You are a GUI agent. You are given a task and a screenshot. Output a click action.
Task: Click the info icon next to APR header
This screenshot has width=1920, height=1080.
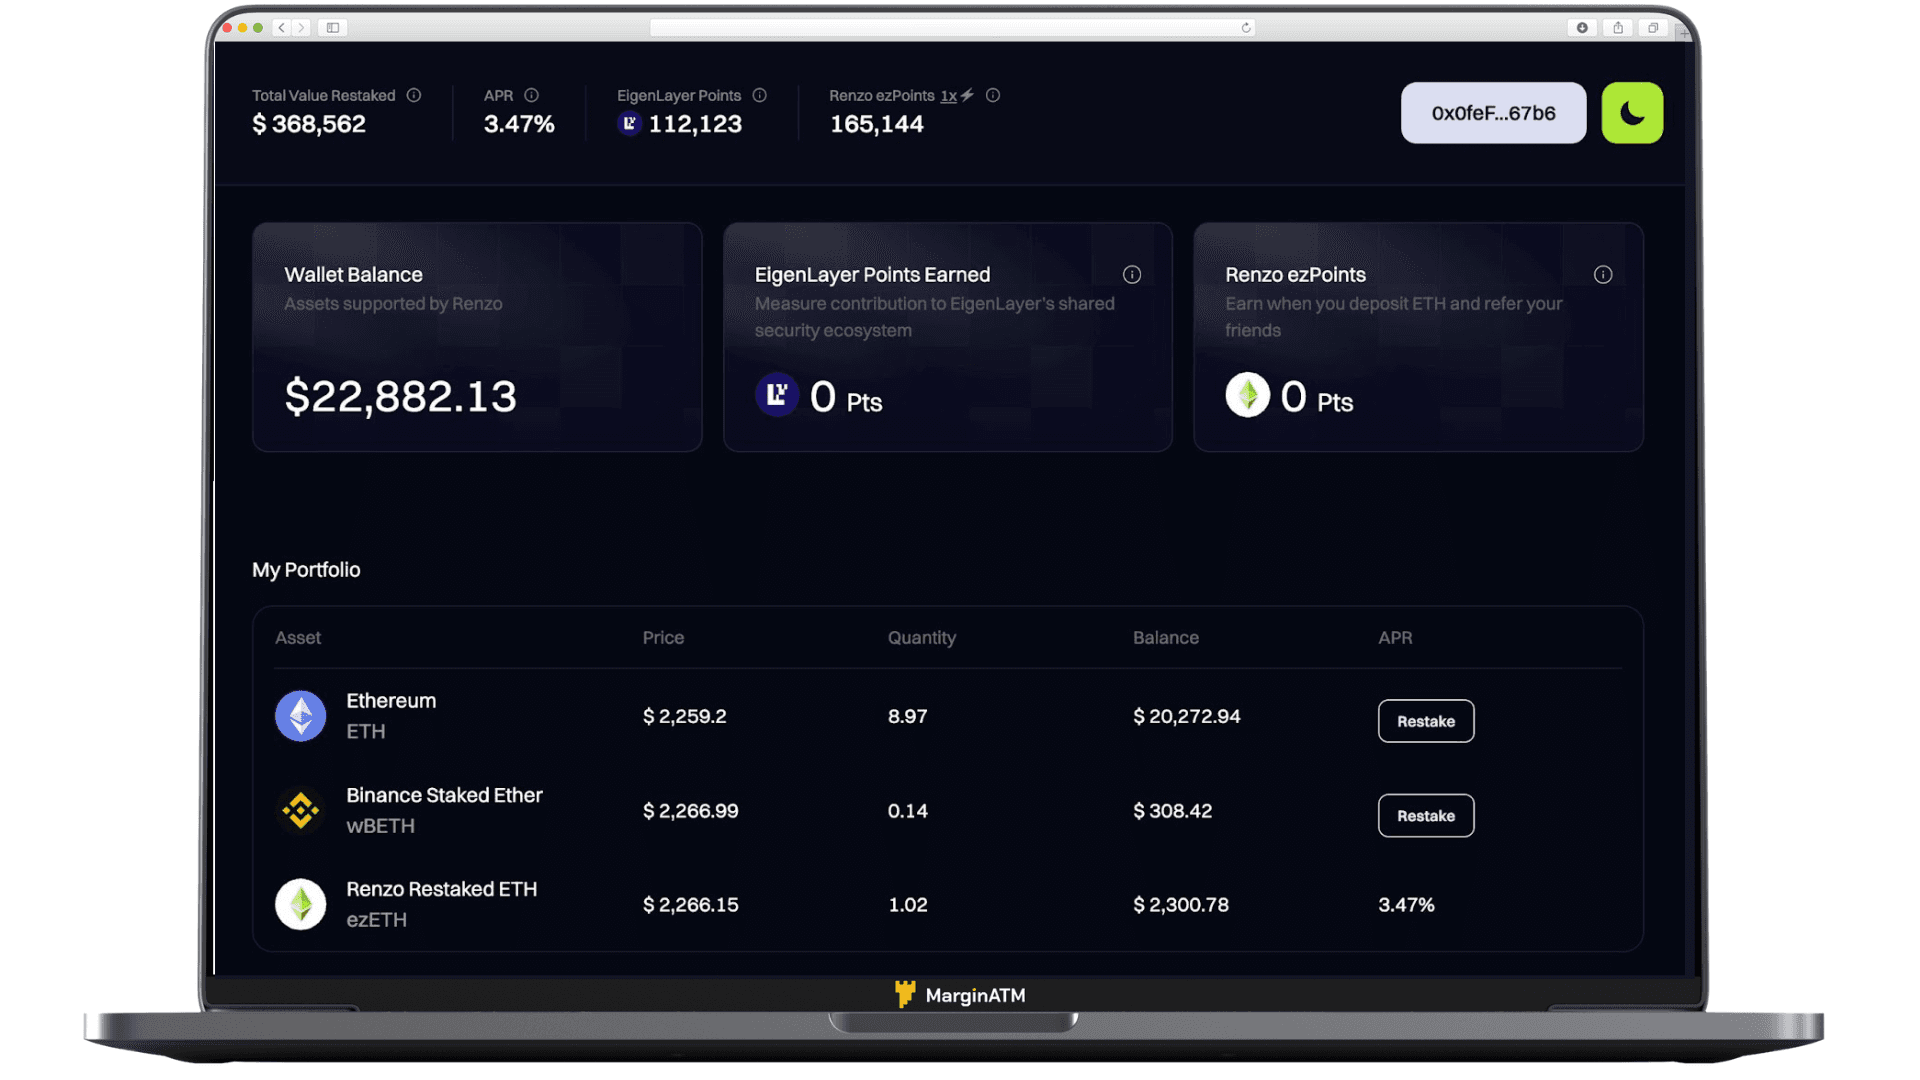click(x=531, y=95)
